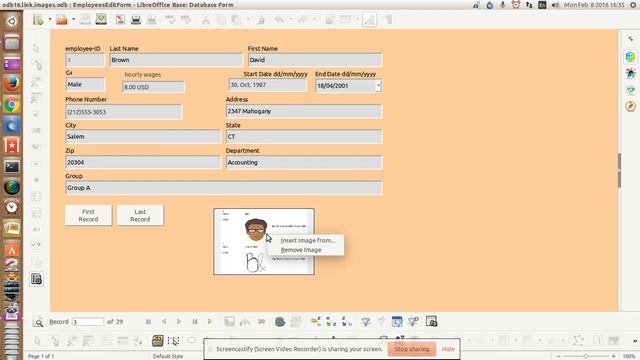Click the Print icon in toolbar
Image resolution: width=640 pixels, height=360 pixels.
click(136, 20)
